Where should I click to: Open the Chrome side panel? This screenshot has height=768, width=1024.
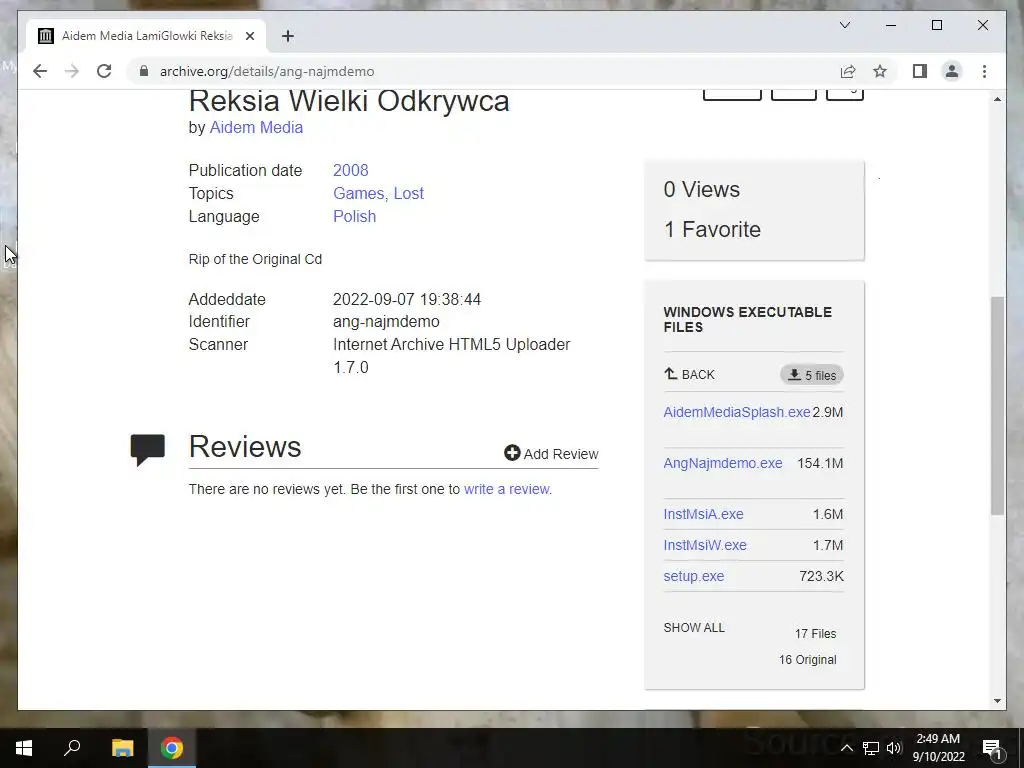[920, 71]
